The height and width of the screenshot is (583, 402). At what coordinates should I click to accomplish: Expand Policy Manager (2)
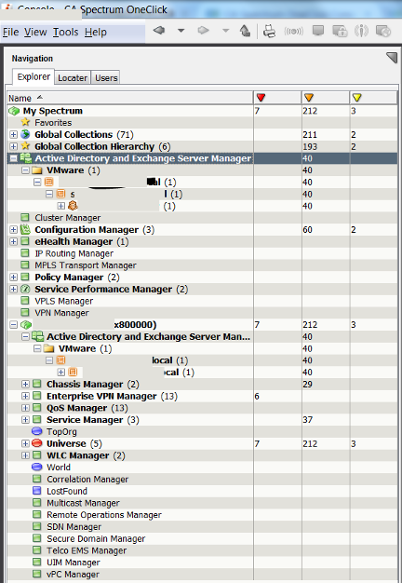pos(14,277)
